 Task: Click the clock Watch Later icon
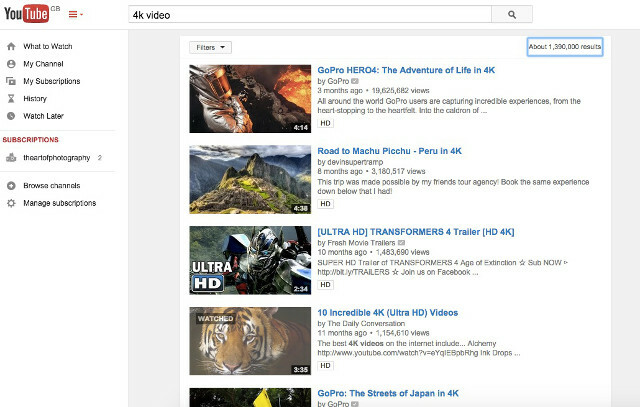(11, 116)
